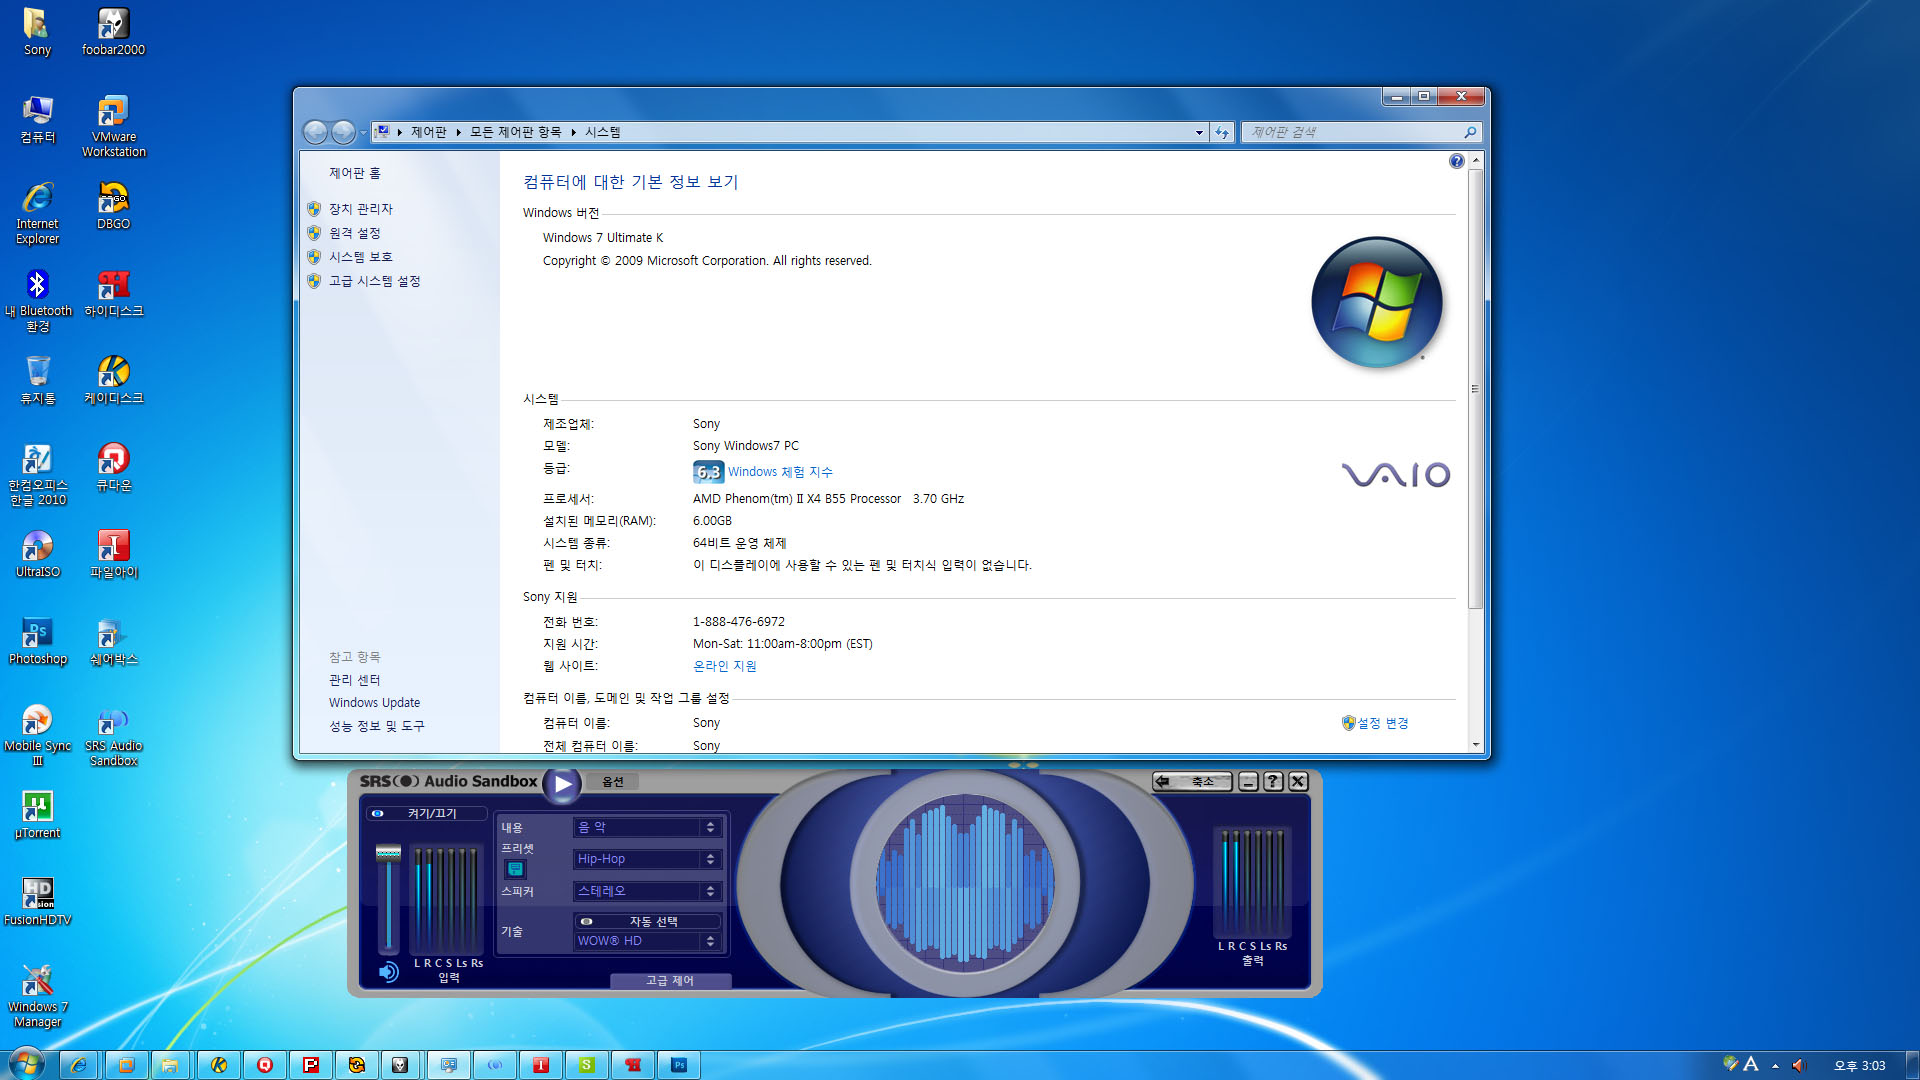
Task: Select the UltraISO desktop icon
Action: tap(37, 554)
